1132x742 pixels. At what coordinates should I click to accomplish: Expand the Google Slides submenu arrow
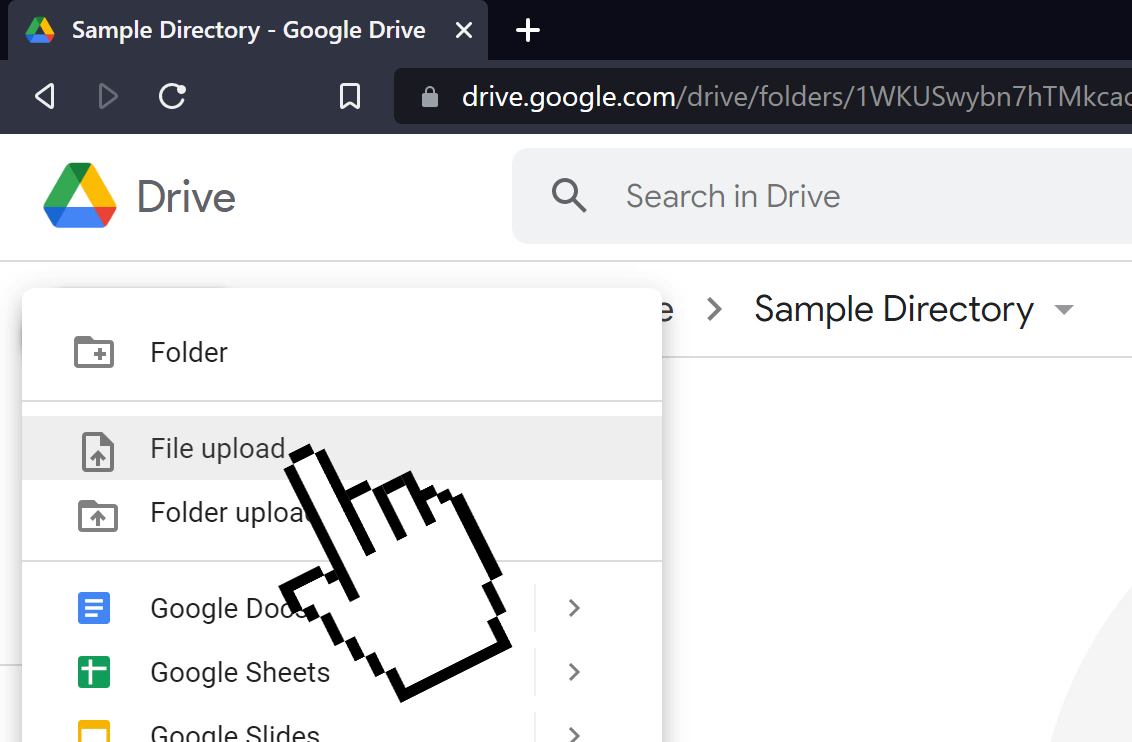(574, 734)
